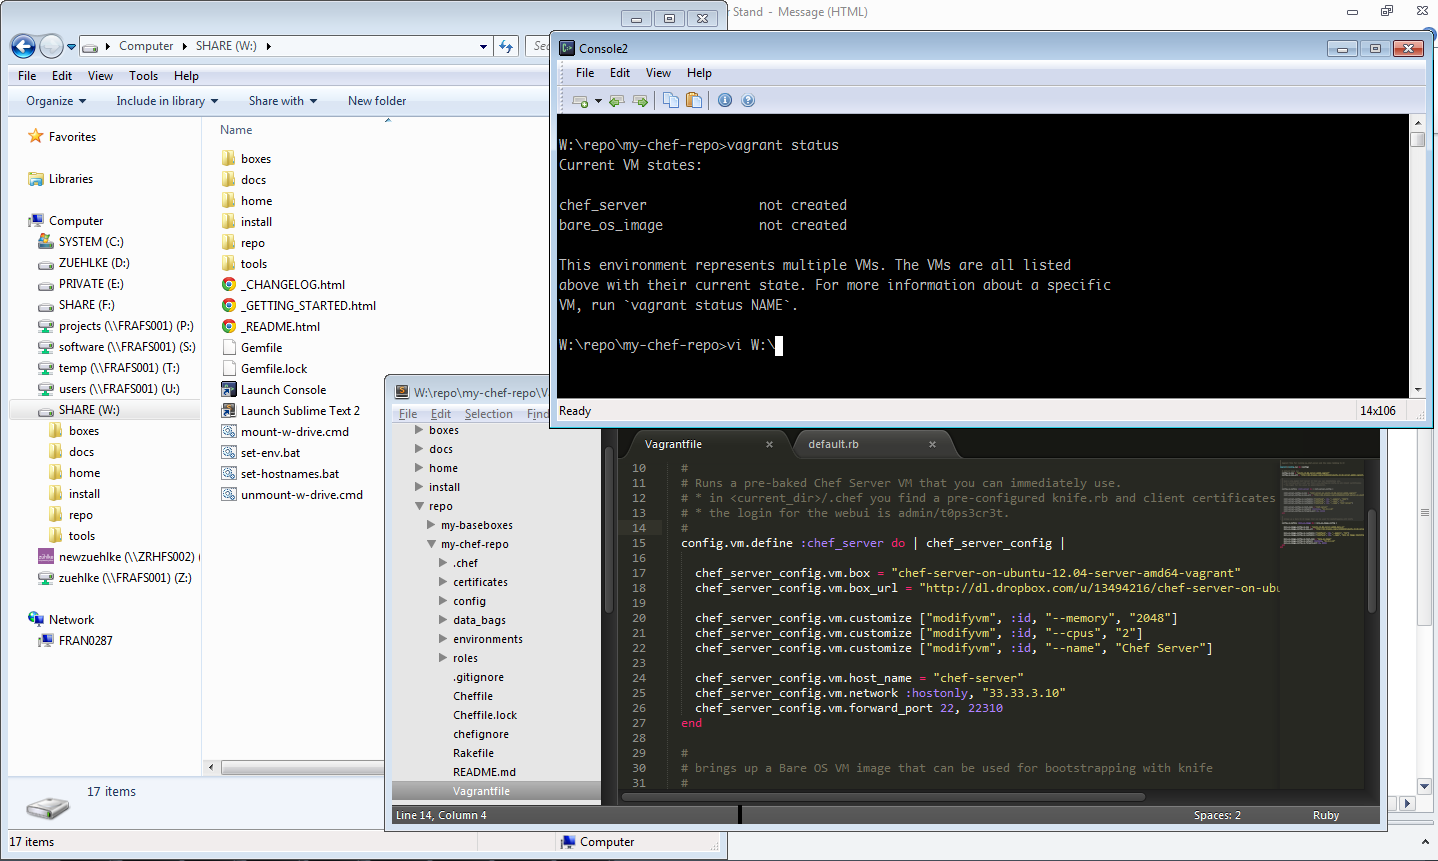Click Spaces: 2 indentation setting in status bar

pyautogui.click(x=1216, y=815)
